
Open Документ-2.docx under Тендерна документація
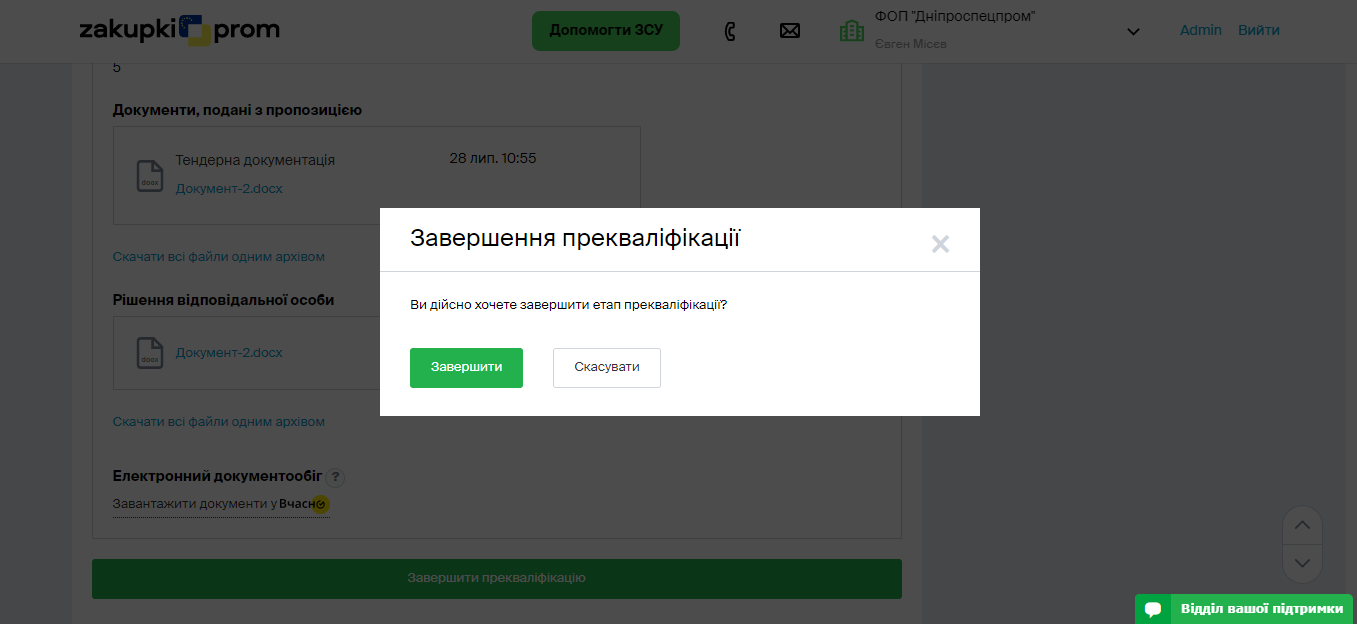(x=229, y=188)
